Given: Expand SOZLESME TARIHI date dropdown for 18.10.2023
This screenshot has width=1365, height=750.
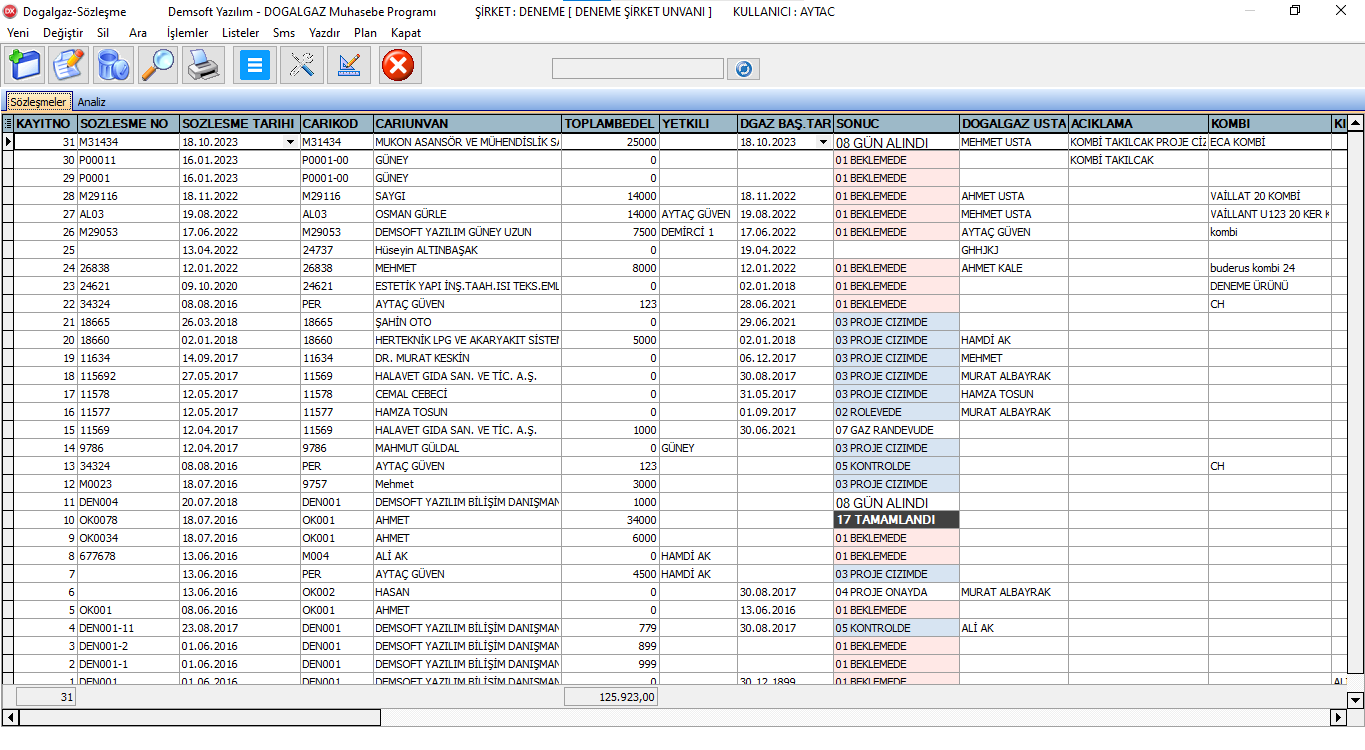Looking at the screenshot, I should click(290, 142).
